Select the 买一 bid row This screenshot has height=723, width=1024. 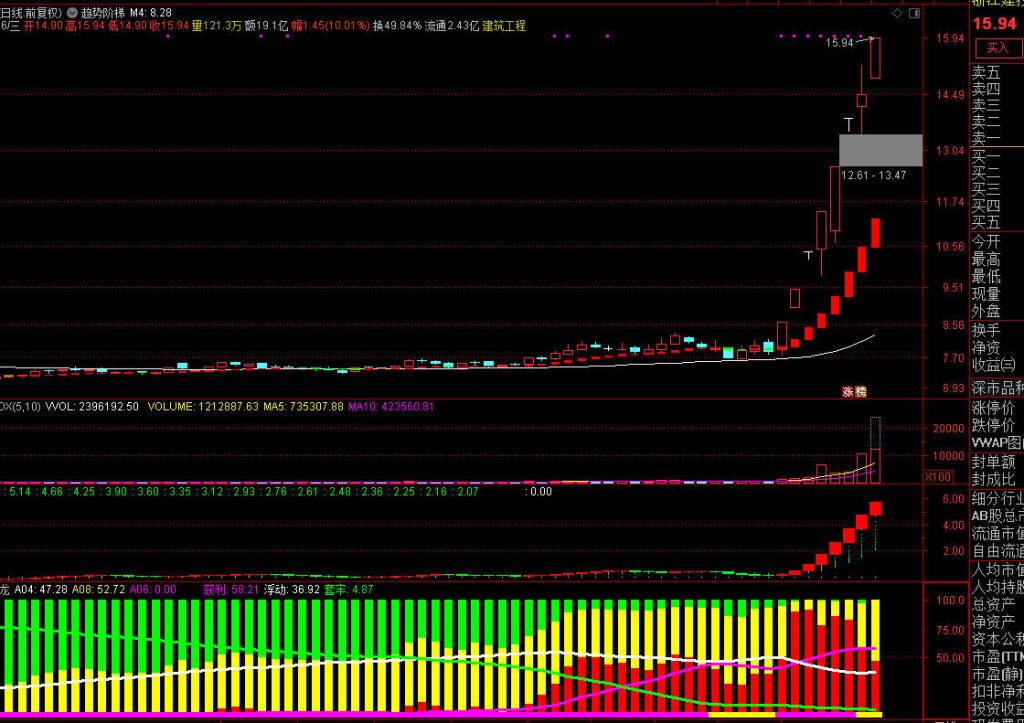pyautogui.click(x=987, y=156)
